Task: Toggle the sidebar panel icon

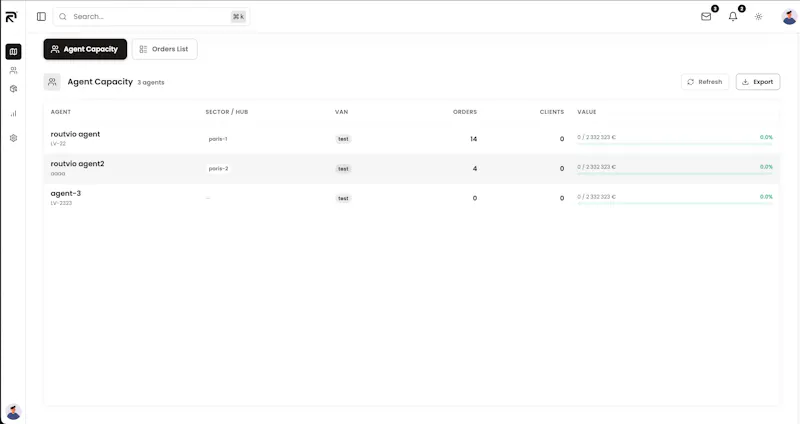Action: tap(41, 17)
